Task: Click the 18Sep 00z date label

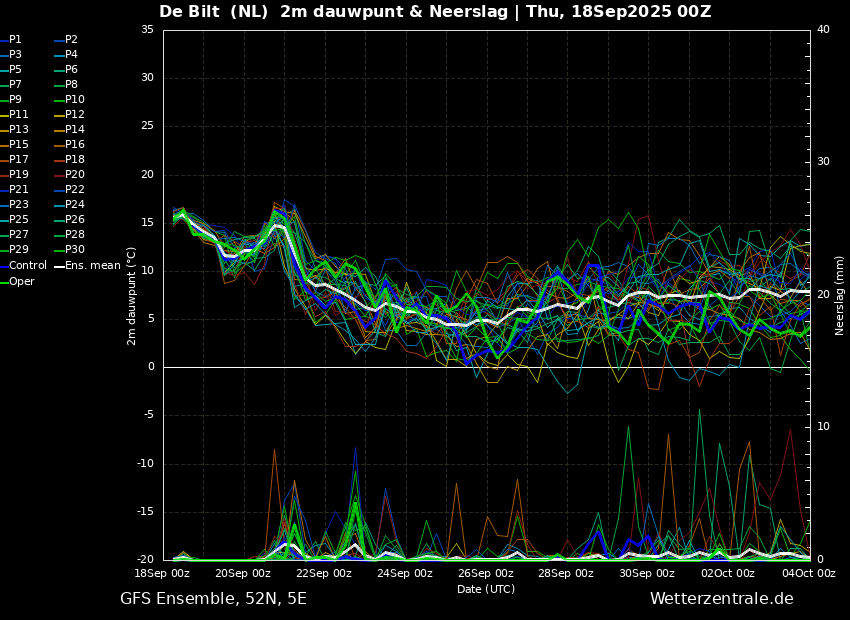Action: point(163,573)
